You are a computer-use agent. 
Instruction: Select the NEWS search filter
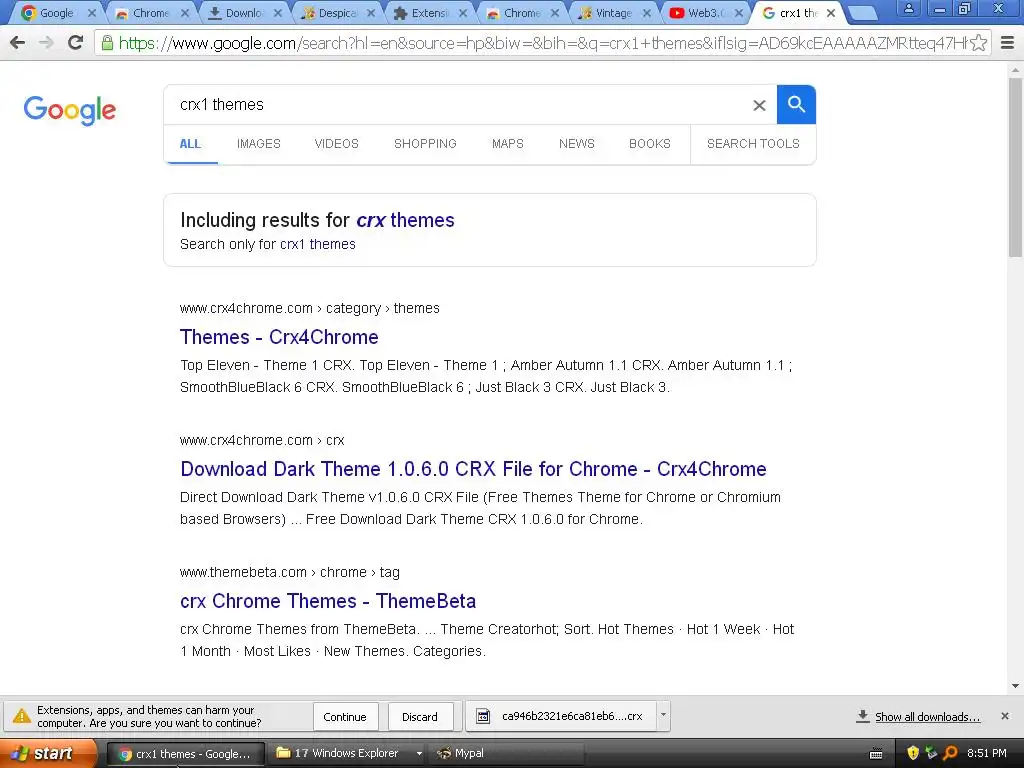577,144
